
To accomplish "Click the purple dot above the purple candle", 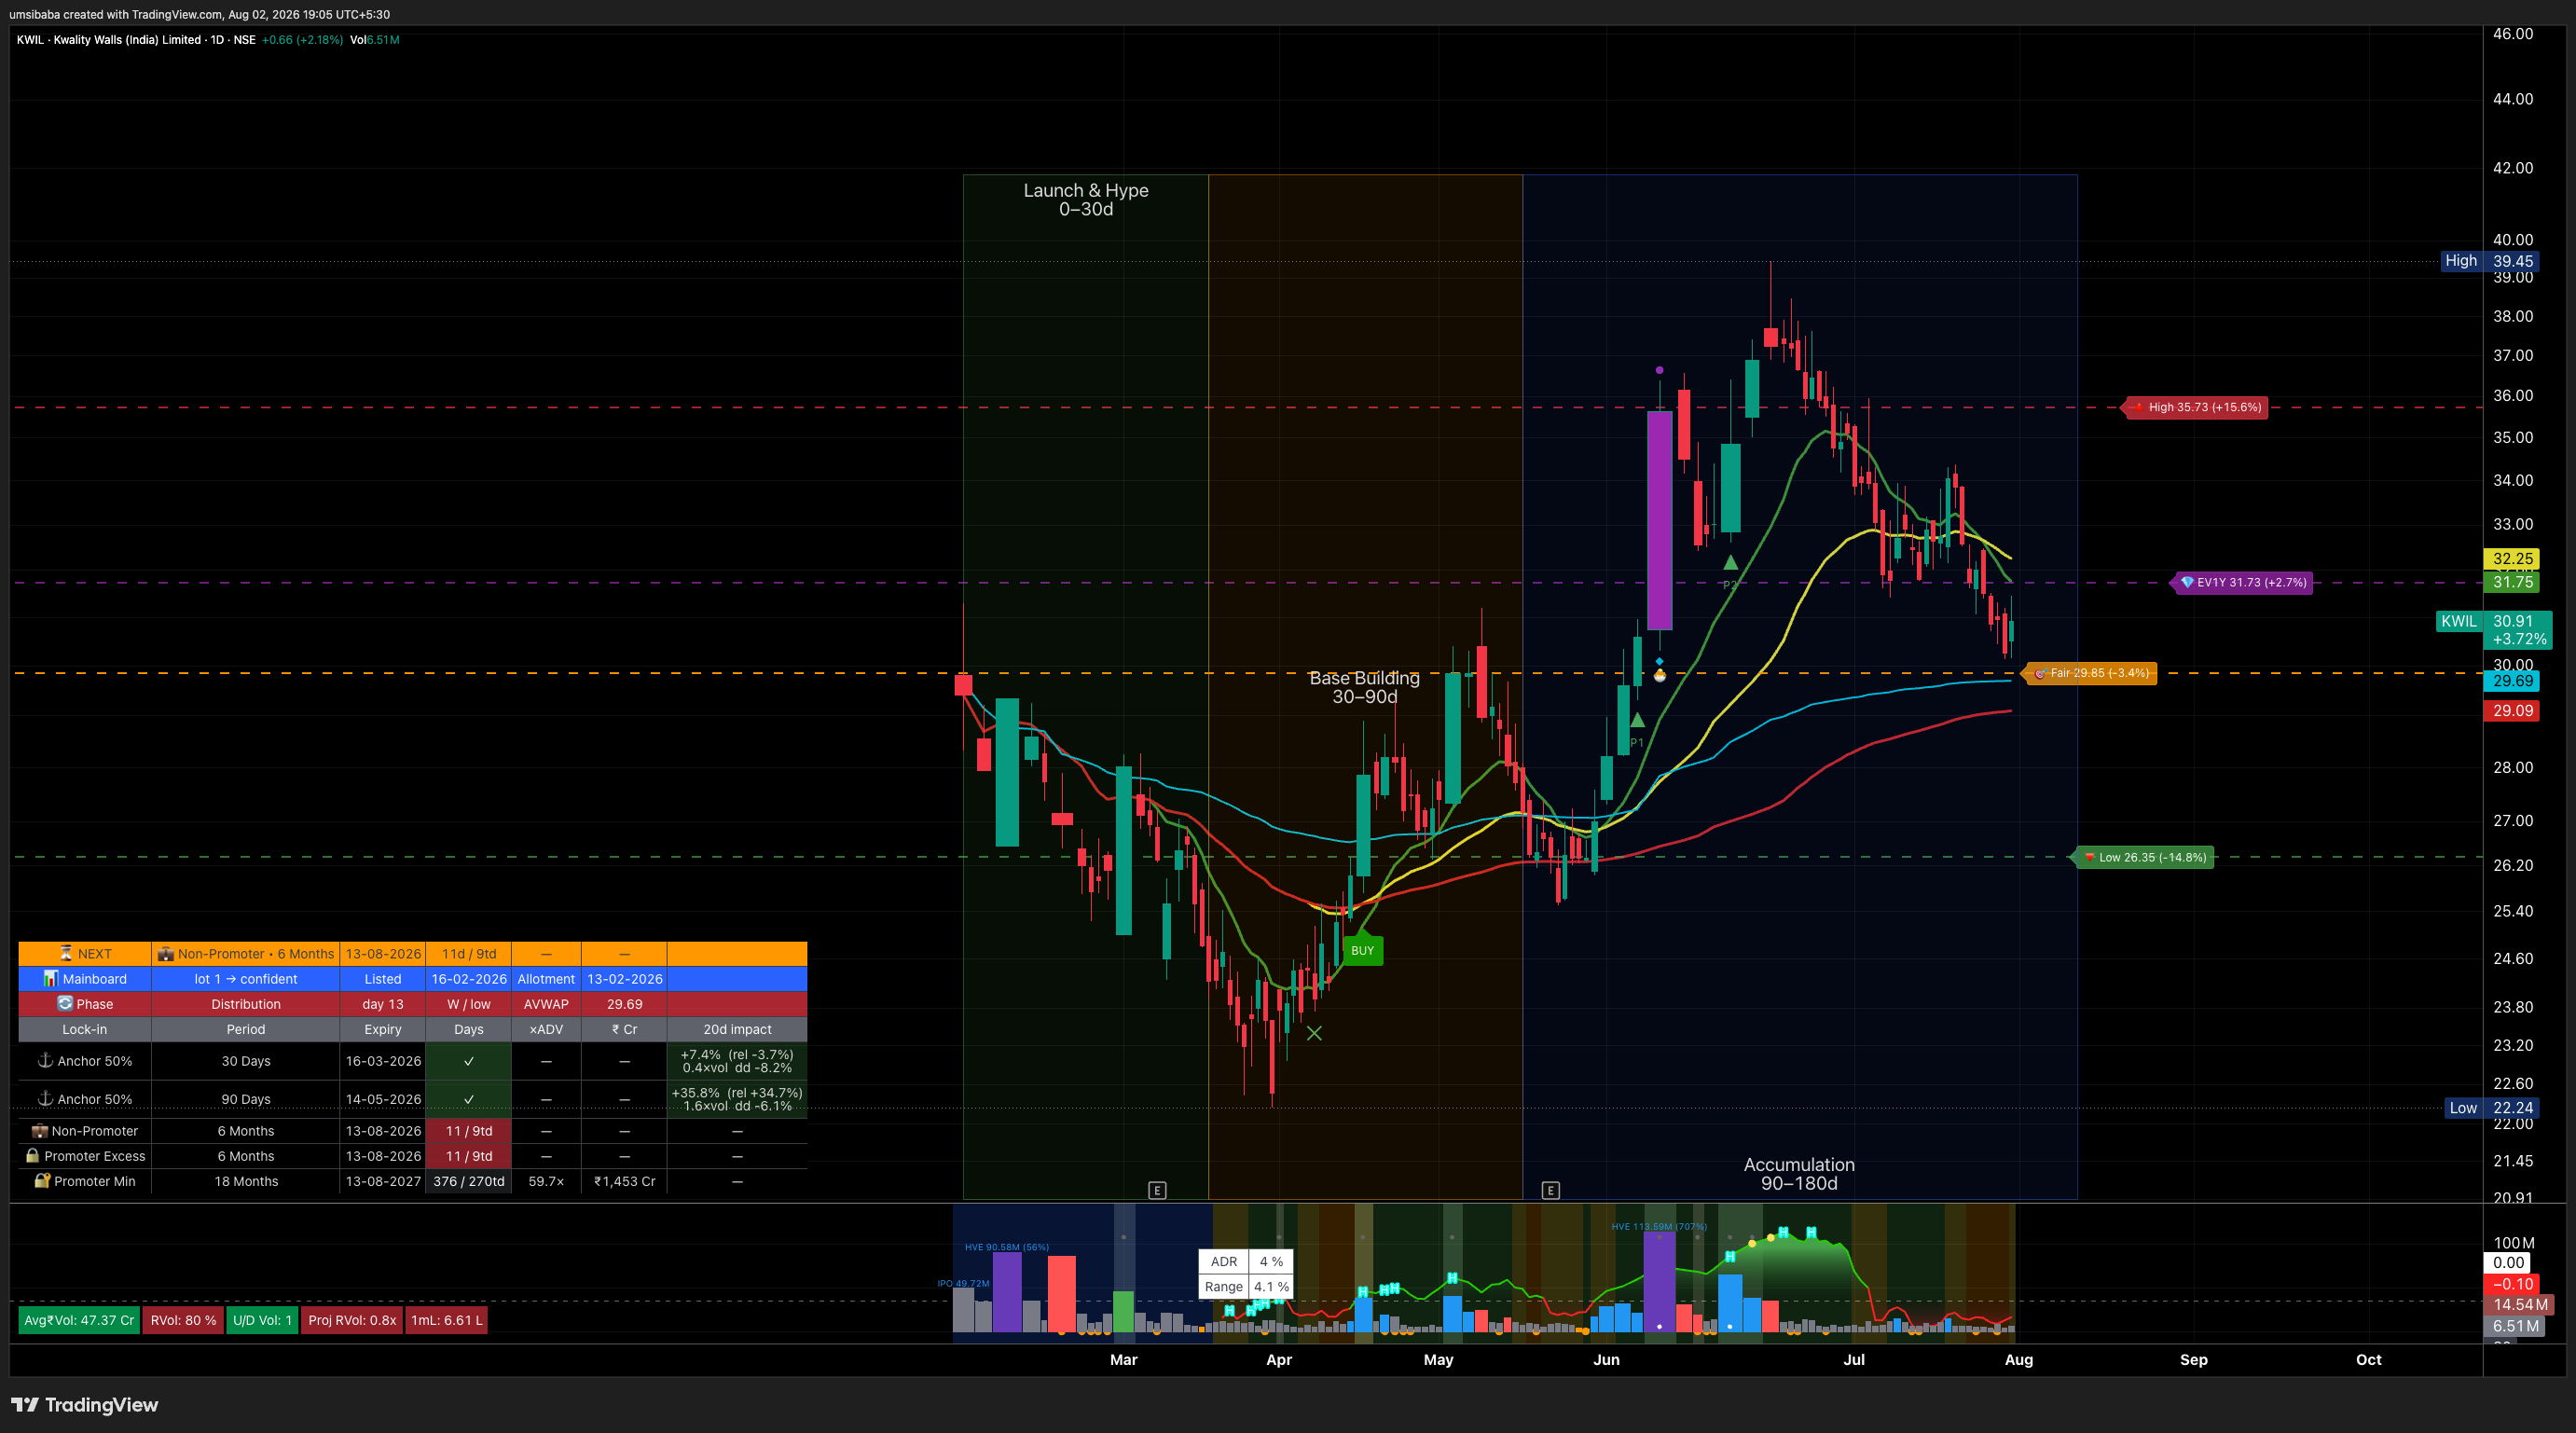I will (1659, 370).
